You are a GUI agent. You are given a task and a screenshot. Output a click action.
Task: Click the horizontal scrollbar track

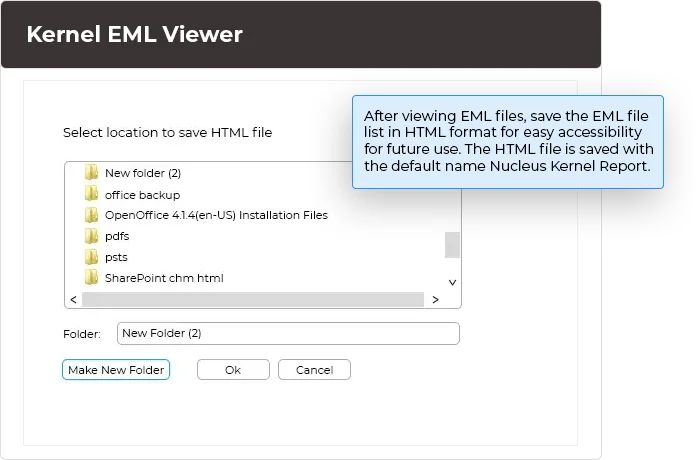tap(253, 300)
